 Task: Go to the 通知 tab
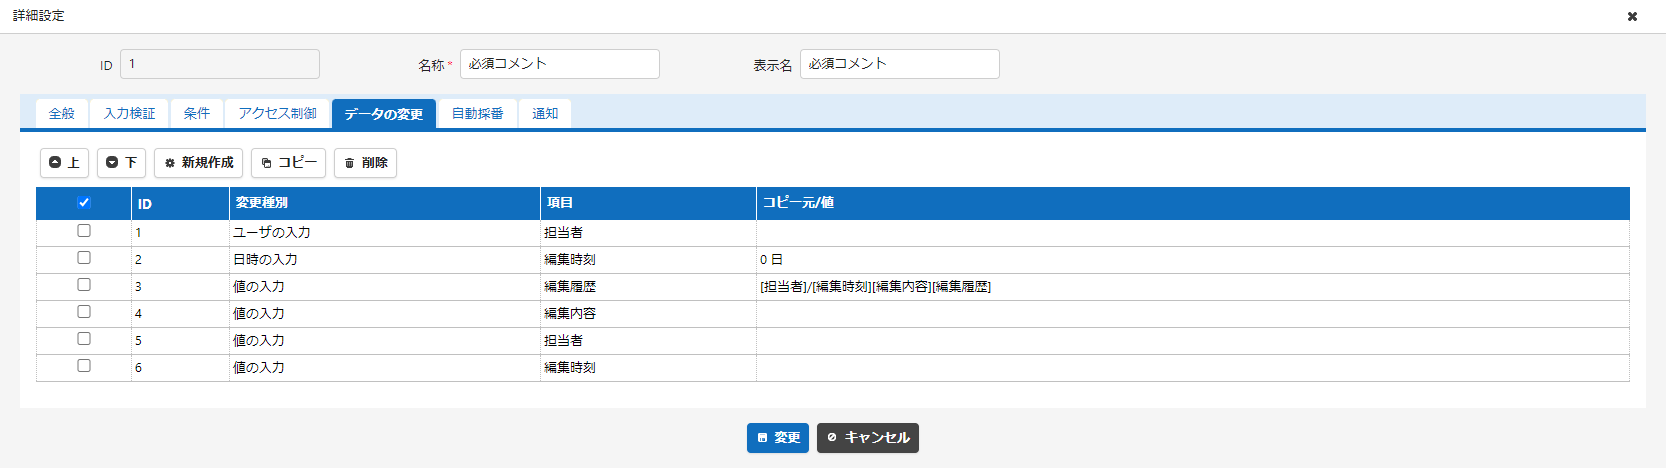[545, 114]
